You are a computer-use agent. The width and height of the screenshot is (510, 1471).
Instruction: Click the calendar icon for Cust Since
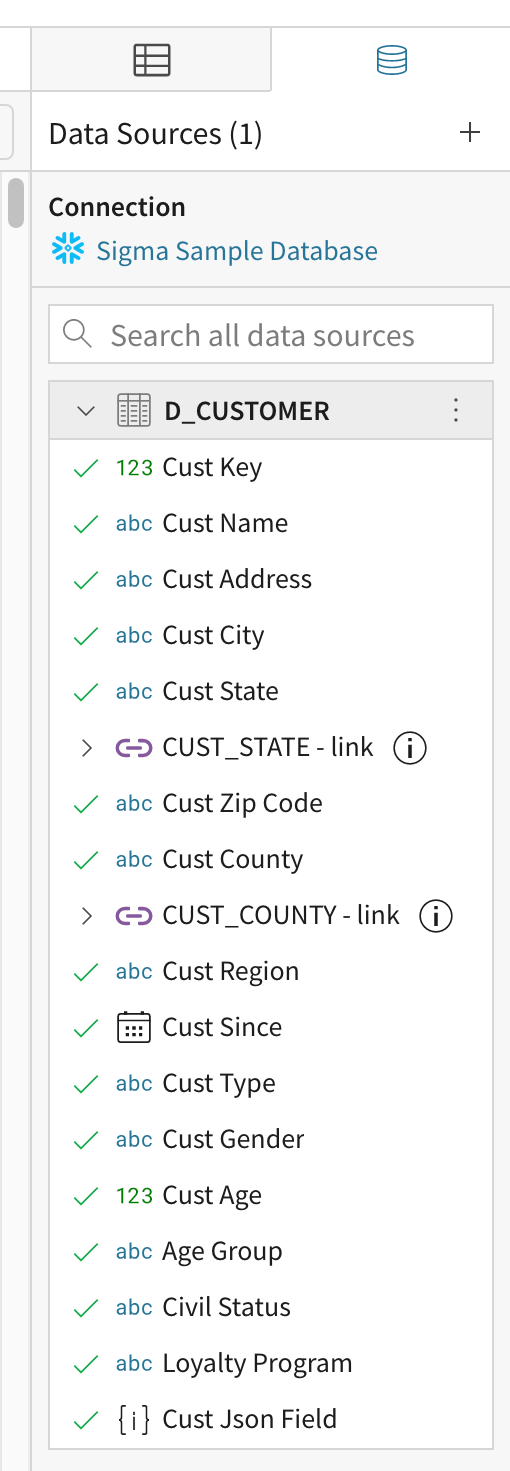134,1027
